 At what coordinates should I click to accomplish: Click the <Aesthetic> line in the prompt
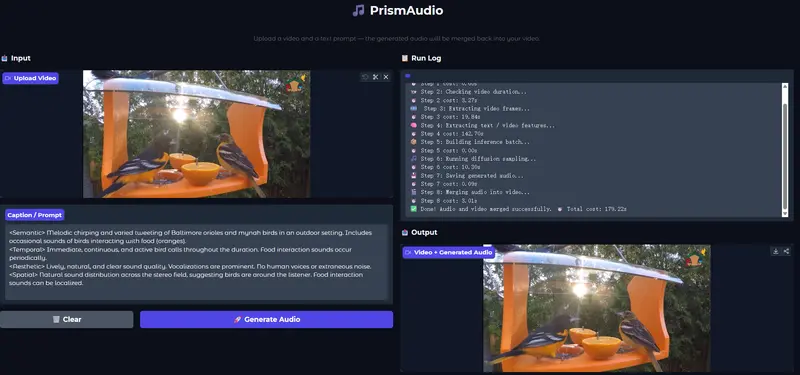[190, 266]
